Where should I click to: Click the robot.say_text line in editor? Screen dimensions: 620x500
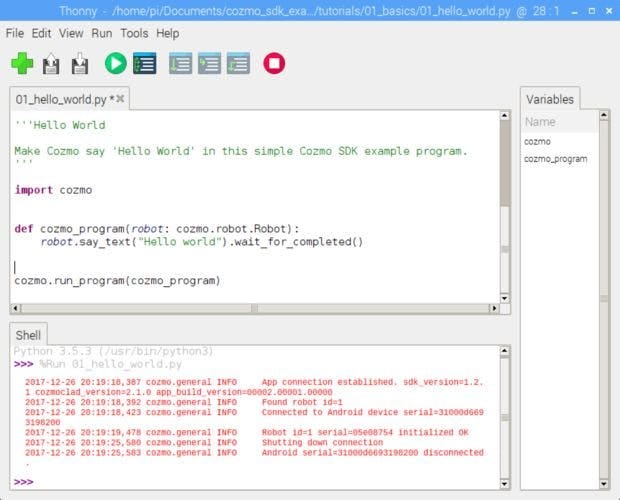pyautogui.click(x=202, y=242)
